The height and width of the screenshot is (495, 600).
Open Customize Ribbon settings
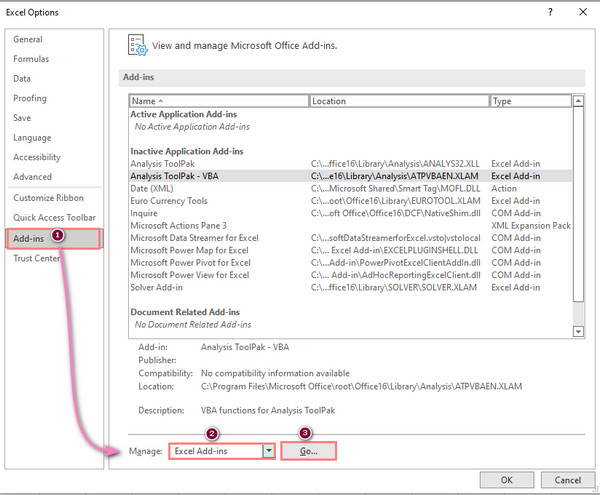[x=48, y=198]
